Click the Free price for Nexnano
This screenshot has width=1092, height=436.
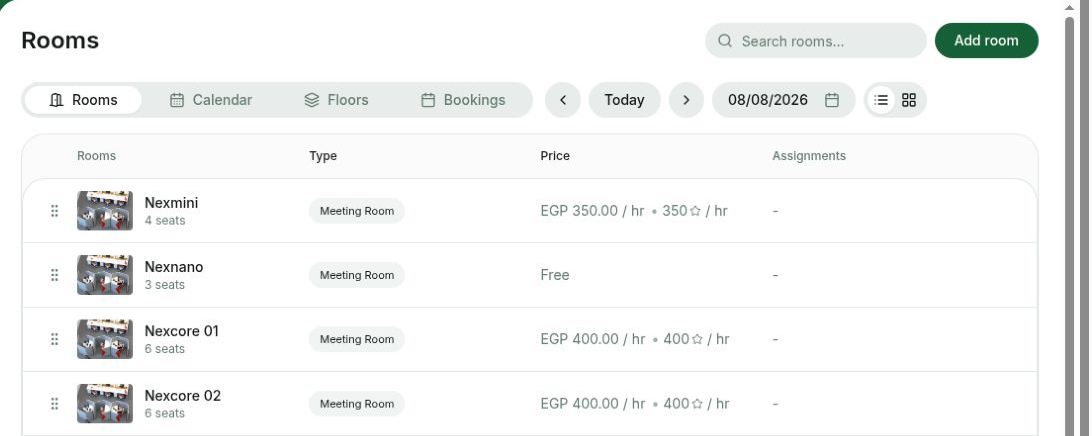555,275
